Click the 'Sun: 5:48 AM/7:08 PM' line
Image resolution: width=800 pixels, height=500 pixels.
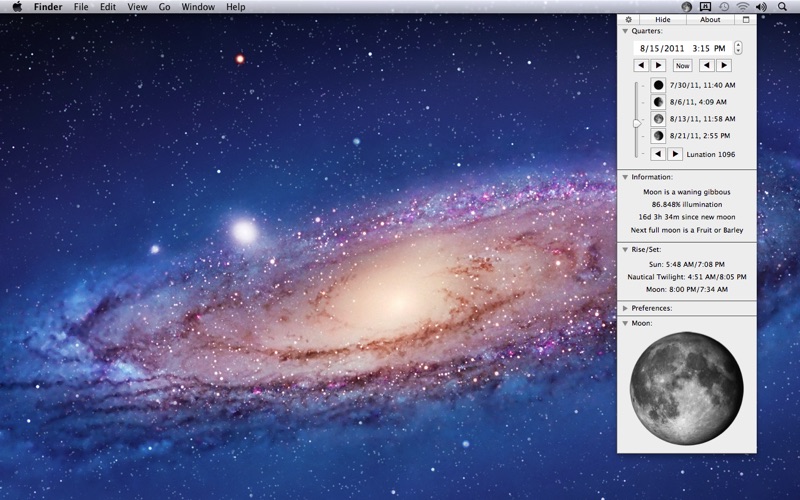pyautogui.click(x=687, y=264)
